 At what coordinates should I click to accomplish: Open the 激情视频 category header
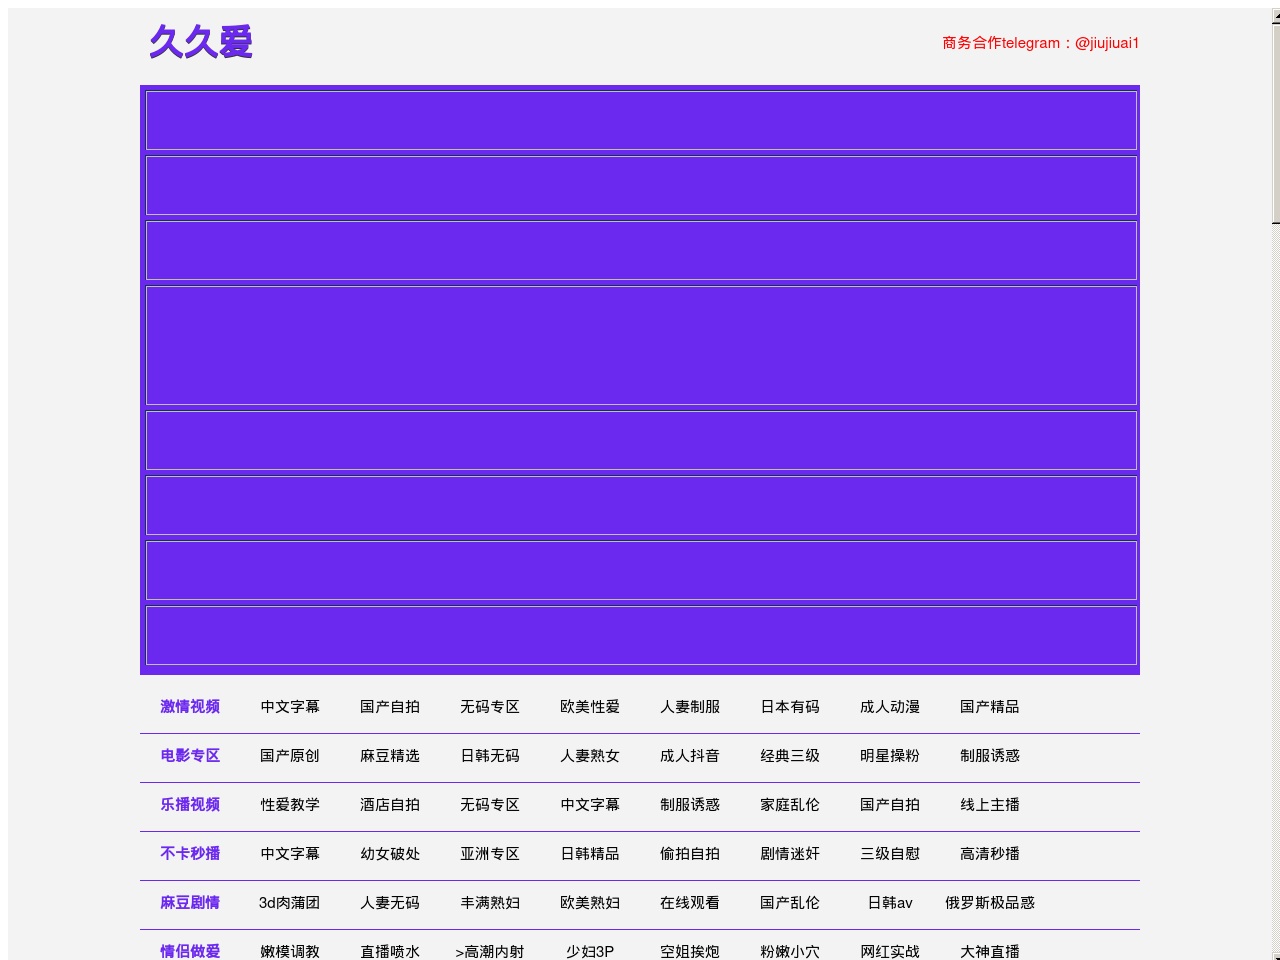[190, 706]
